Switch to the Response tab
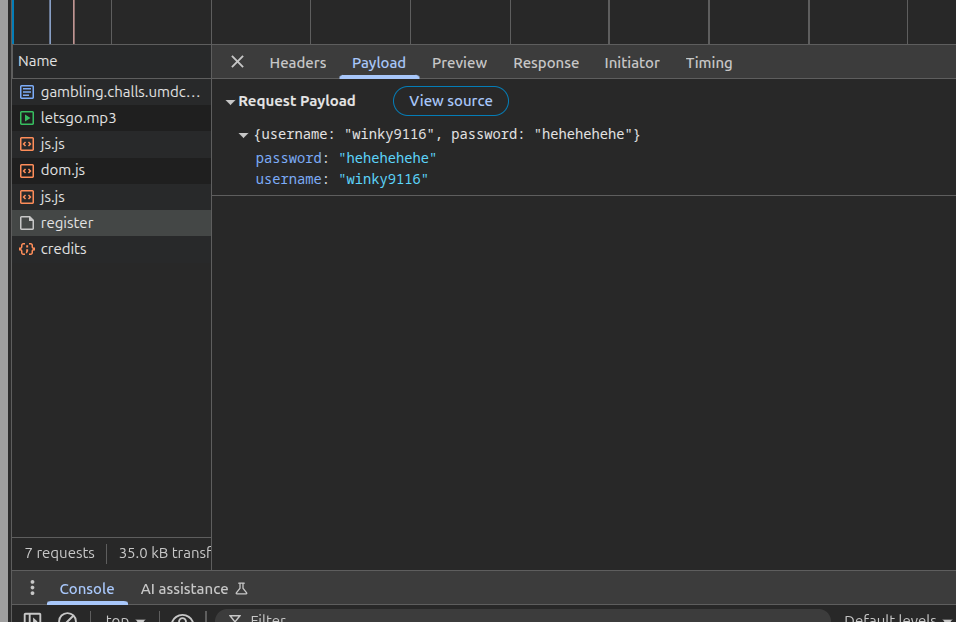This screenshot has width=956, height=622. coord(546,63)
